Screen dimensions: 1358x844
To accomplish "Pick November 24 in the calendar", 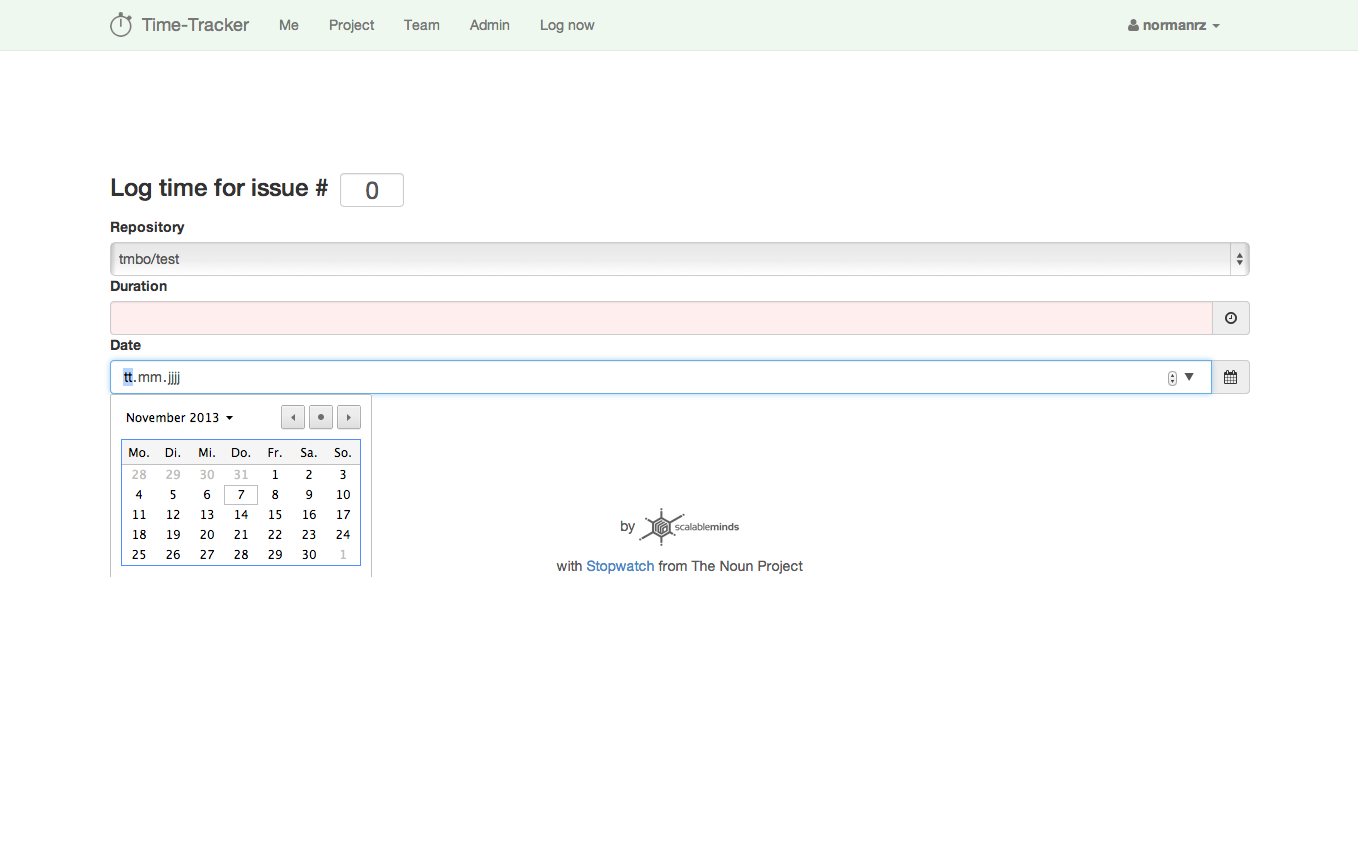I will tap(343, 535).
